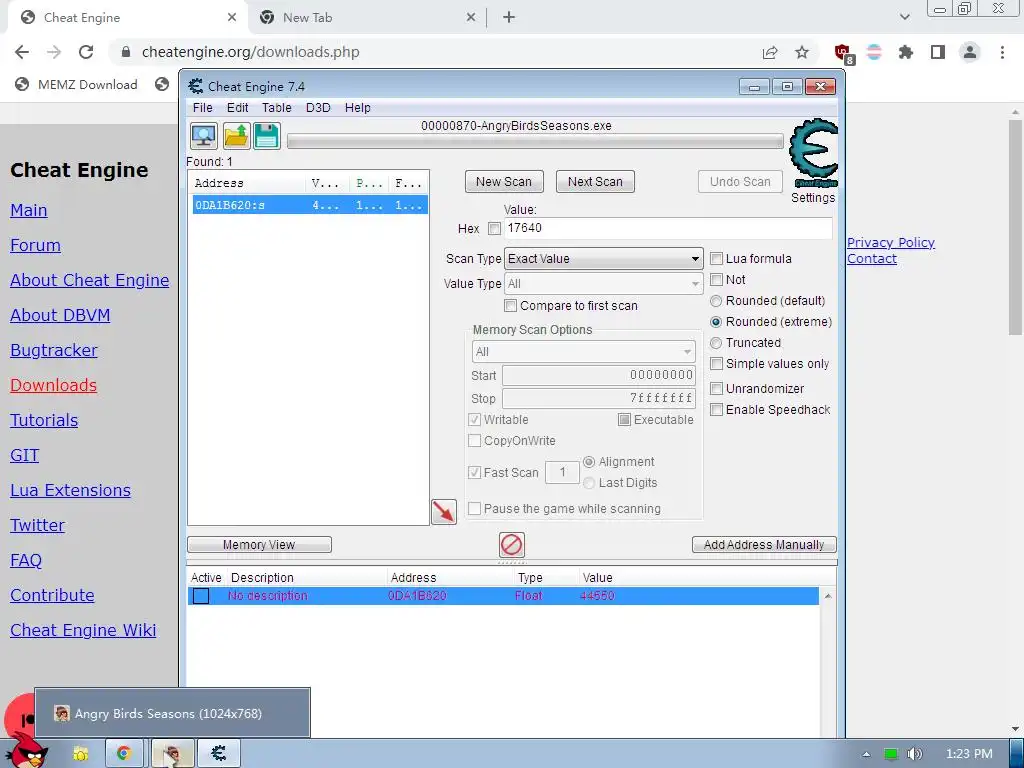Open the Downloads link on the website
Screen dimensions: 1024x768
54,385
